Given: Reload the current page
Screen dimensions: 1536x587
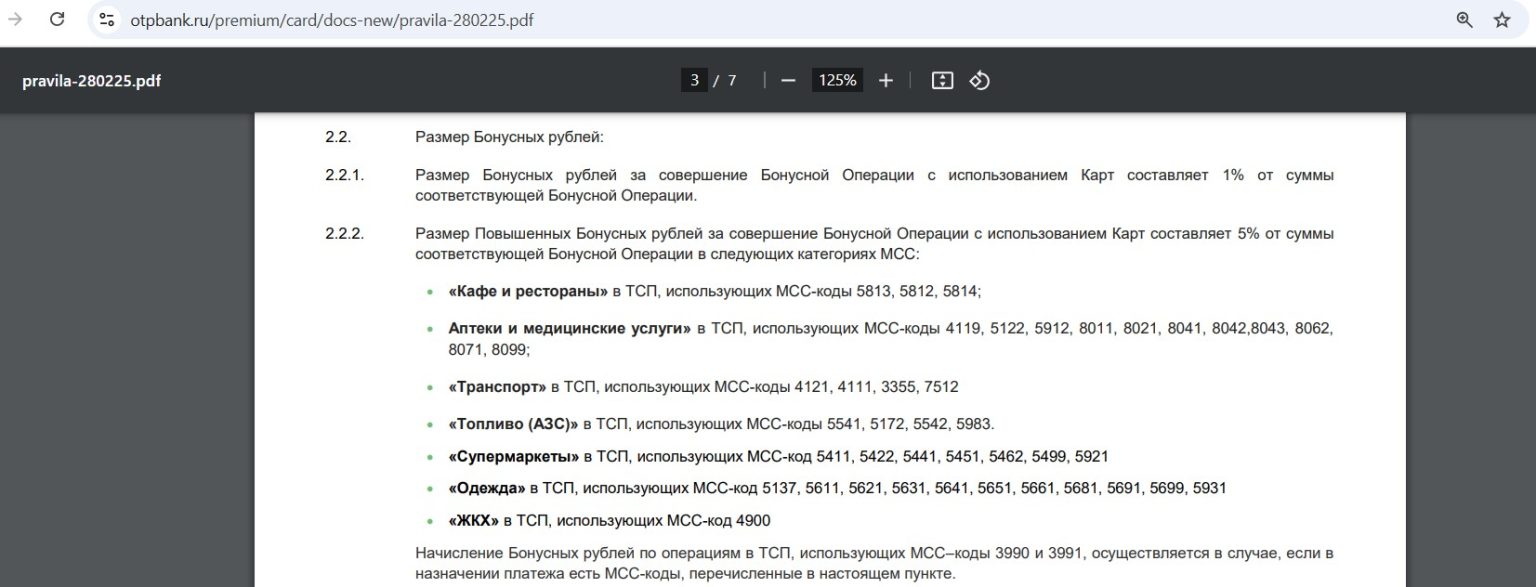Looking at the screenshot, I should coord(57,19).
